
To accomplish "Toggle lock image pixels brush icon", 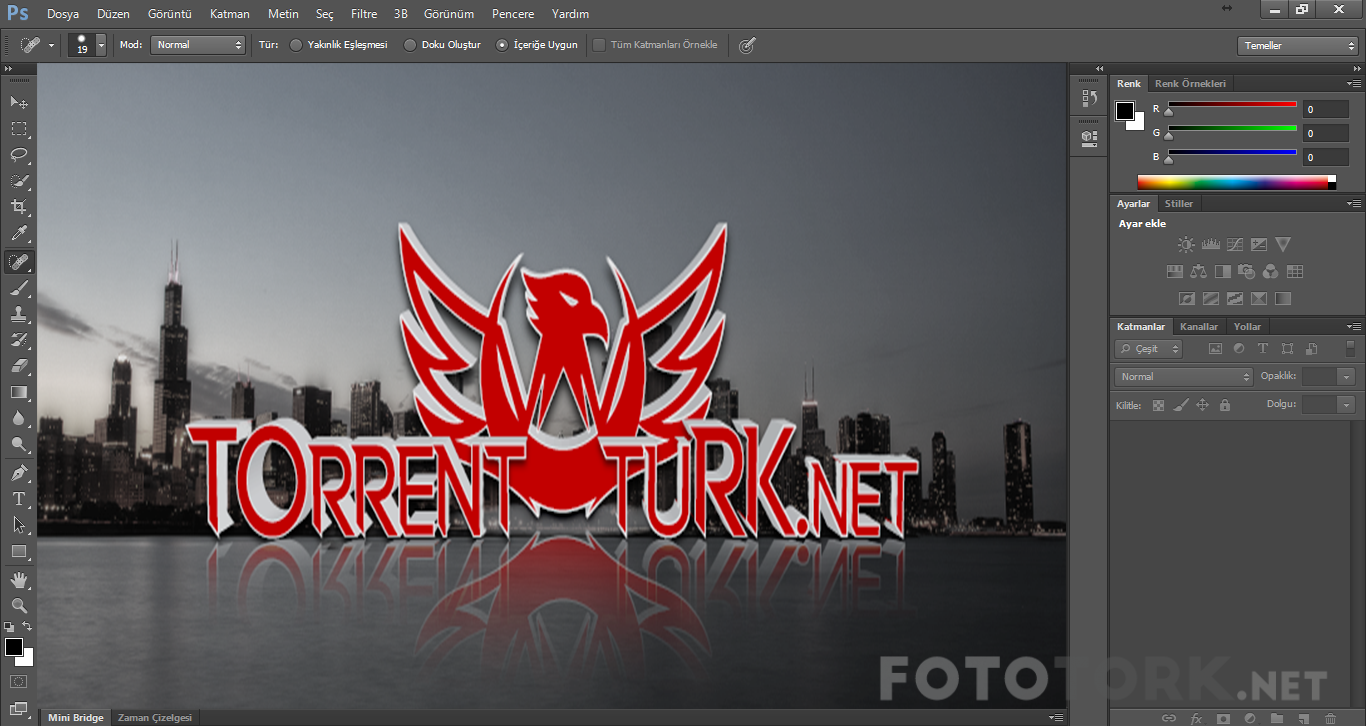I will tap(1180, 405).
